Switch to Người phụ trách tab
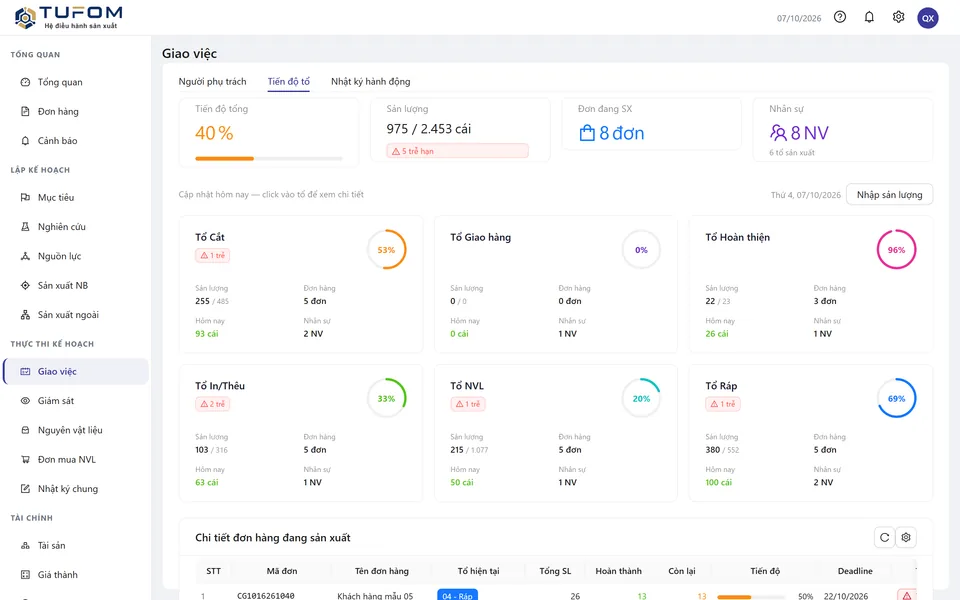This screenshot has width=960, height=600. 212,81
